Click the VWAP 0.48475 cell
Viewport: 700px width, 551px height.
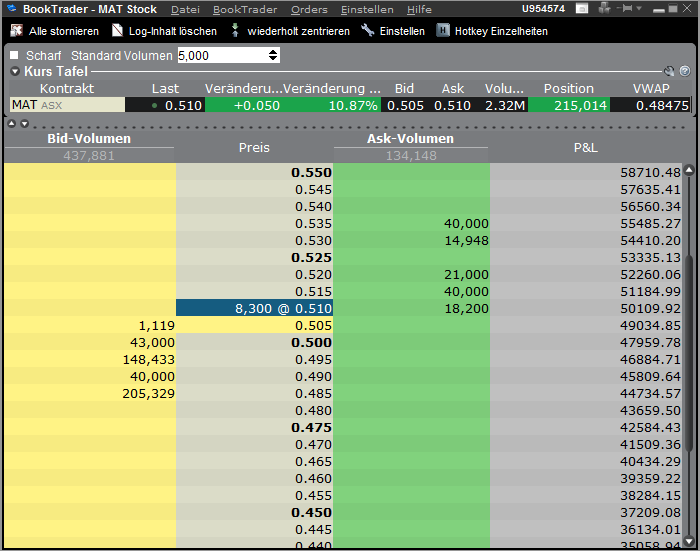coord(650,105)
